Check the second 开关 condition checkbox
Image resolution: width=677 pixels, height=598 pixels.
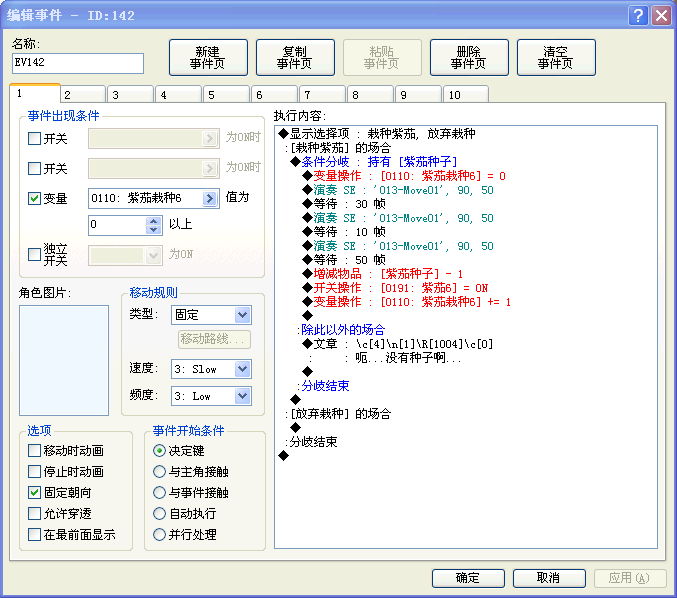pyautogui.click(x=34, y=168)
